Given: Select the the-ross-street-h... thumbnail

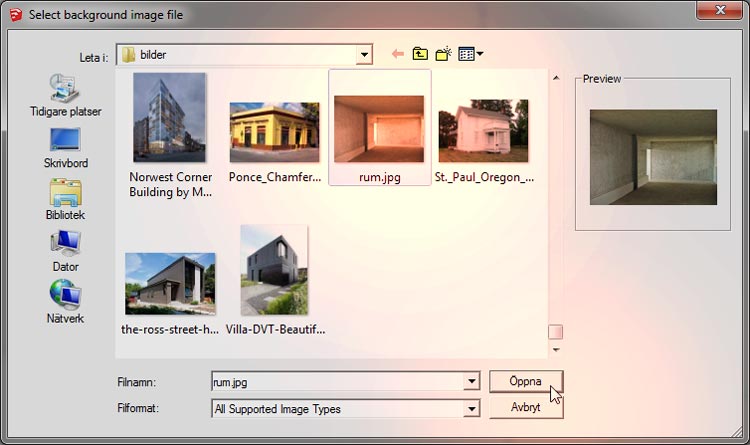Looking at the screenshot, I should point(170,284).
